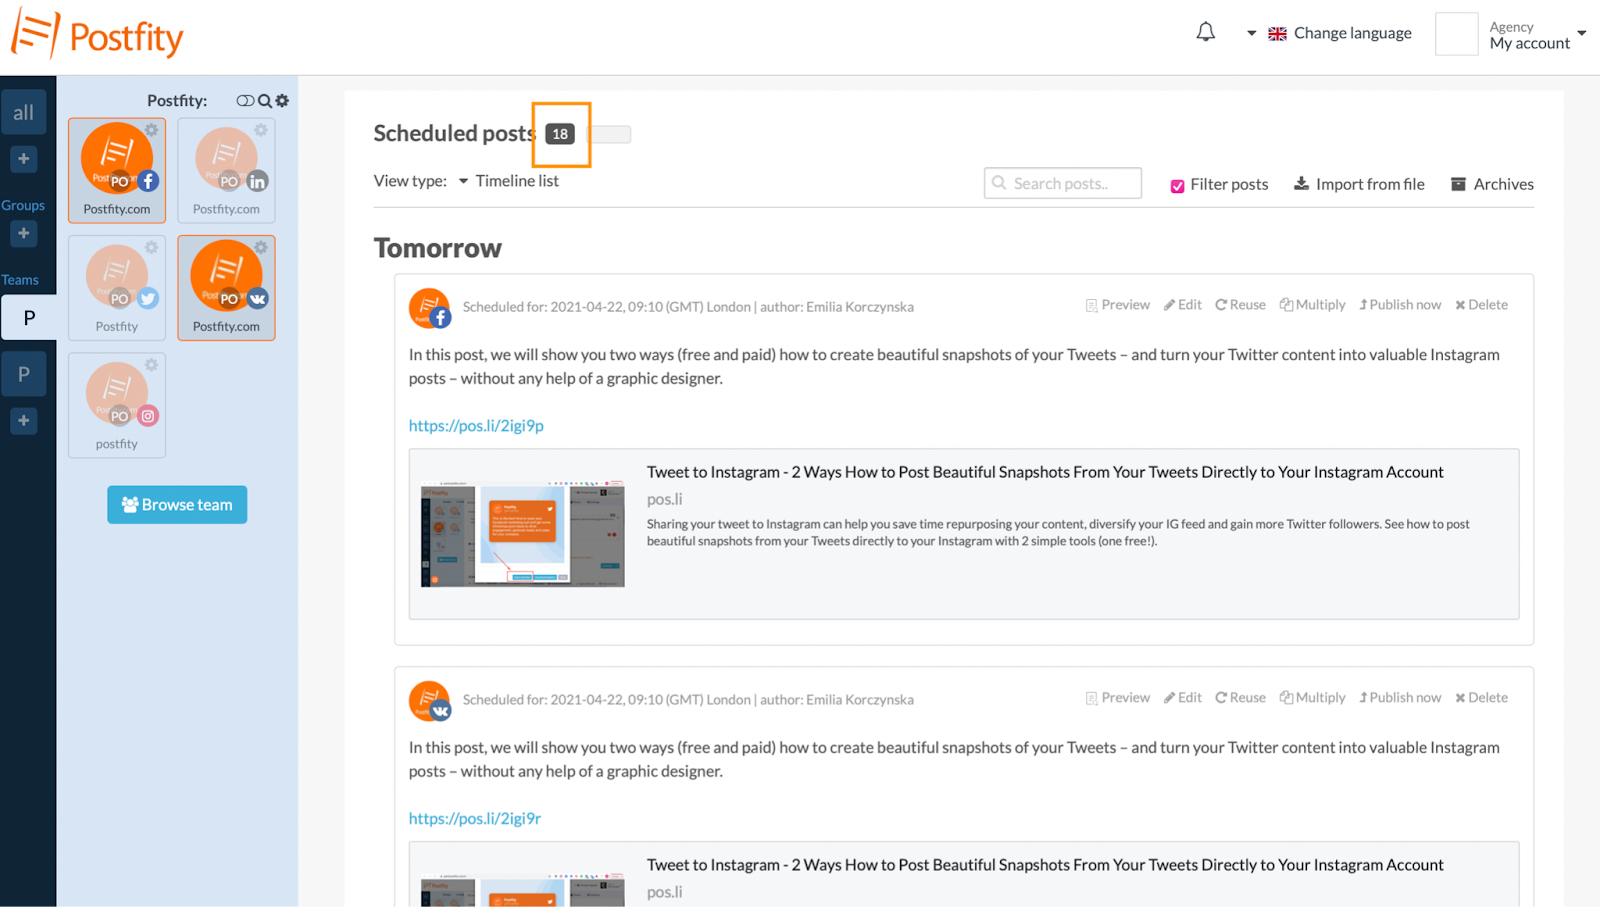Click the 'Scheduled posts' heading
This screenshot has height=907, width=1600.
454,134
